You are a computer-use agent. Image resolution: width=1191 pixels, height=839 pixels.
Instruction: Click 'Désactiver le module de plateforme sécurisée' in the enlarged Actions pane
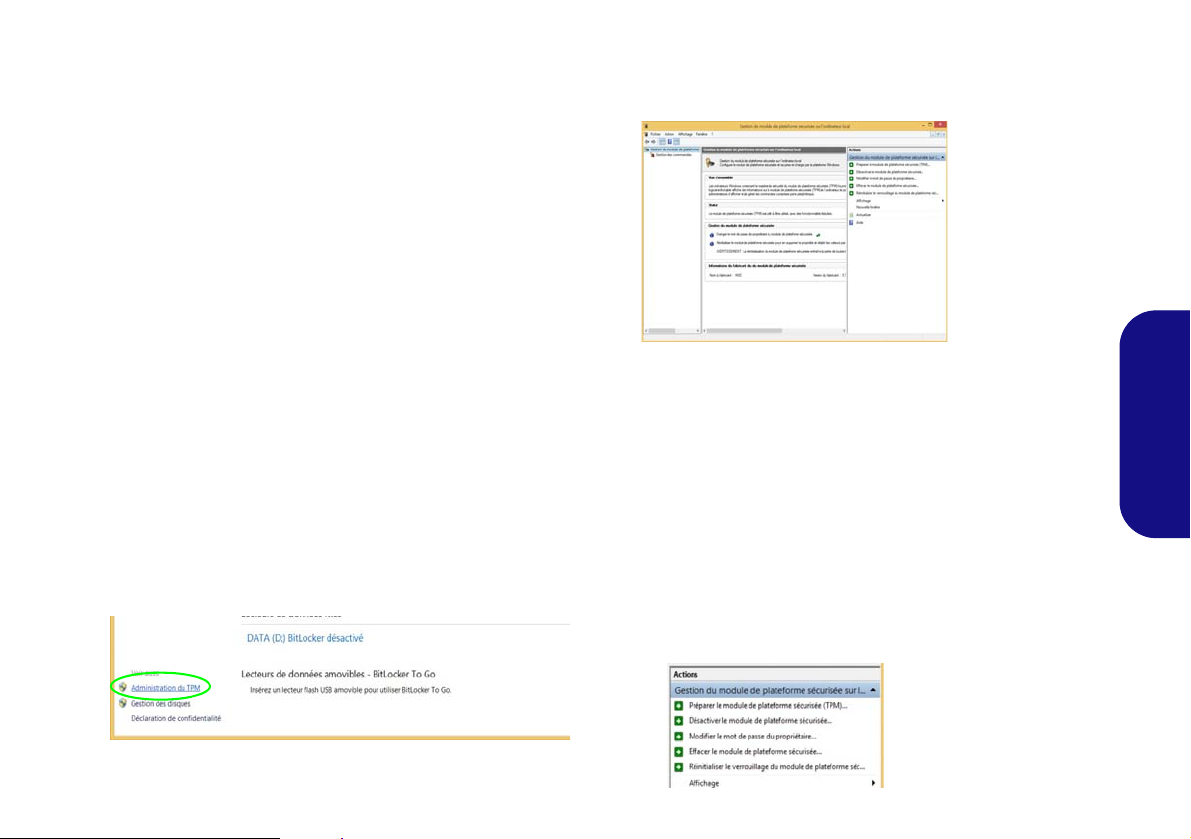760,721
